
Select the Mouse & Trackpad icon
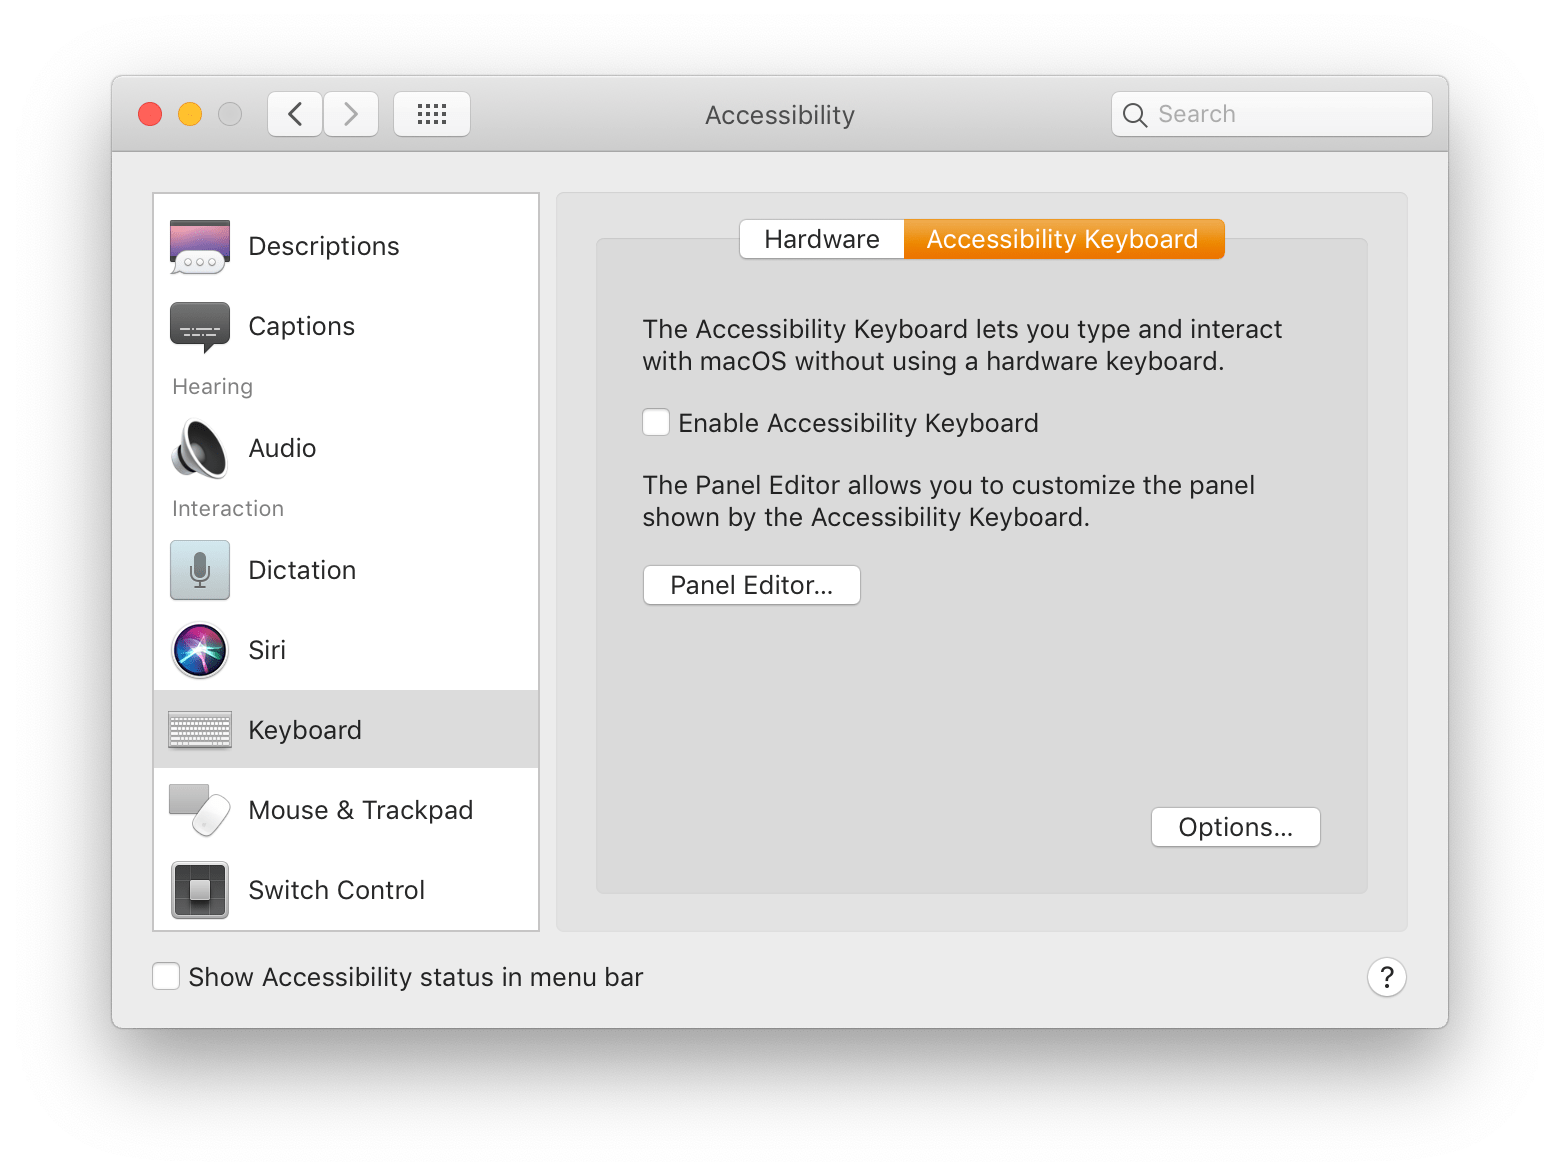tap(200, 810)
